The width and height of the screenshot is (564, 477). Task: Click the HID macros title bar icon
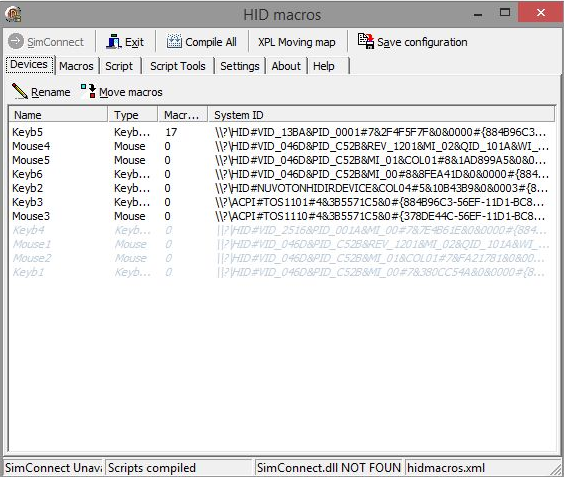click(13, 14)
